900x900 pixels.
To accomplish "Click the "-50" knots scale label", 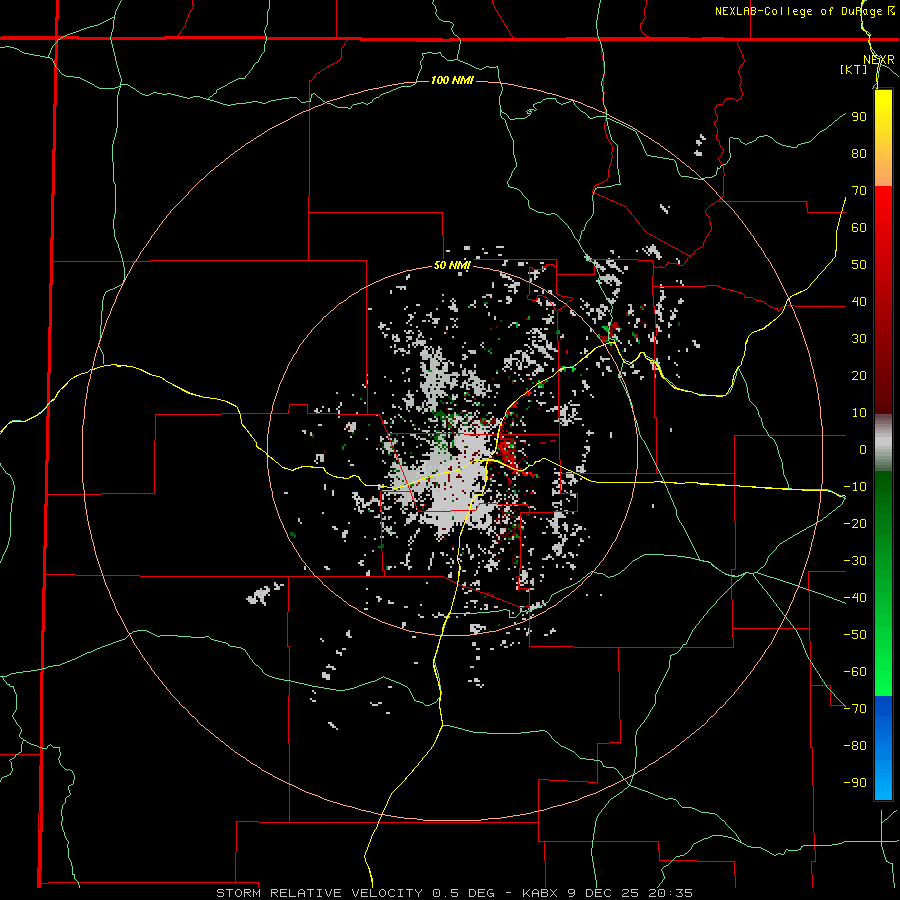I will coord(855,634).
